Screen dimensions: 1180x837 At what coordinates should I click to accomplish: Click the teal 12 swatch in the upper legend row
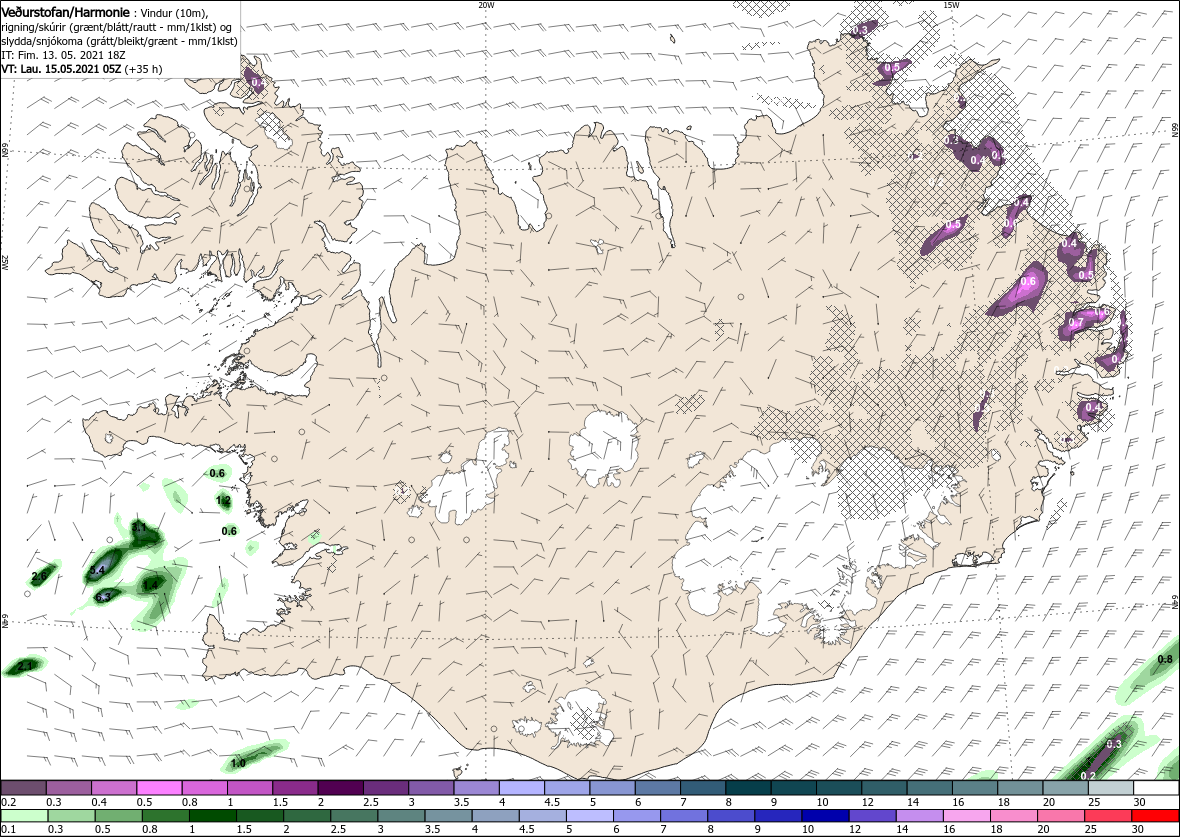pyautogui.click(x=884, y=788)
